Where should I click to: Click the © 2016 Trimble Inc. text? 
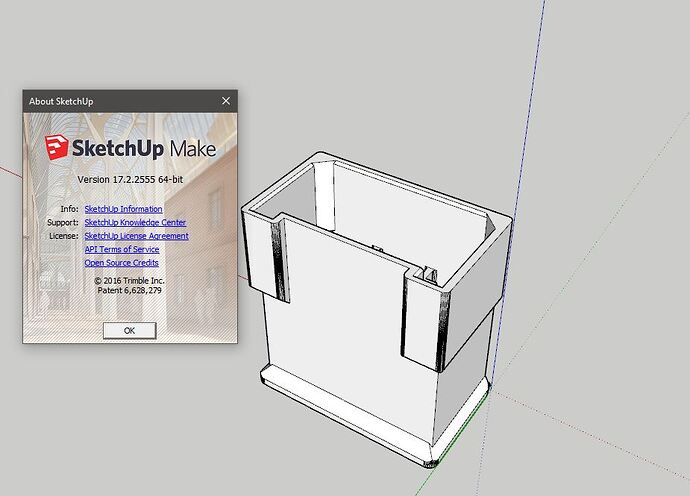129,280
